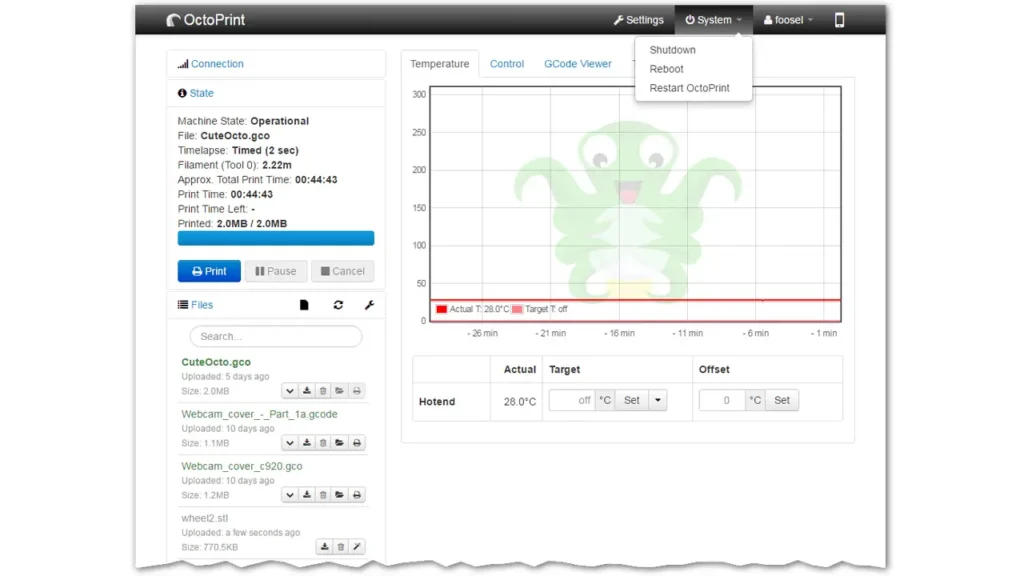Open the upload file icon in Files header
Viewport: 1024px width, 576px height.
[304, 305]
